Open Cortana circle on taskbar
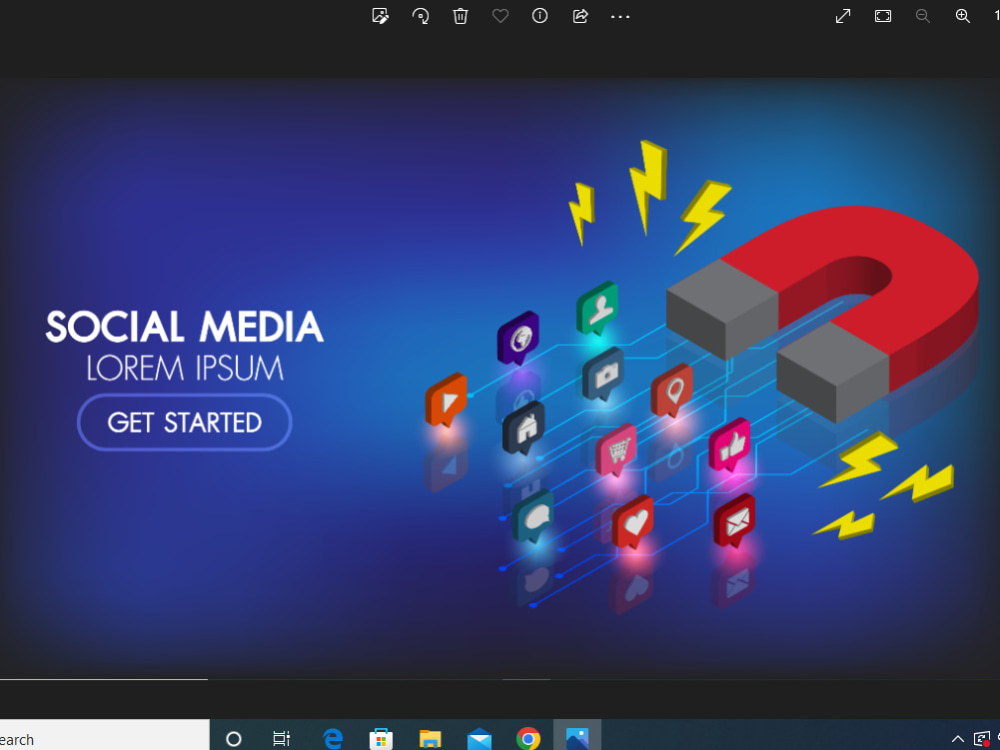This screenshot has width=1000, height=750. point(234,739)
